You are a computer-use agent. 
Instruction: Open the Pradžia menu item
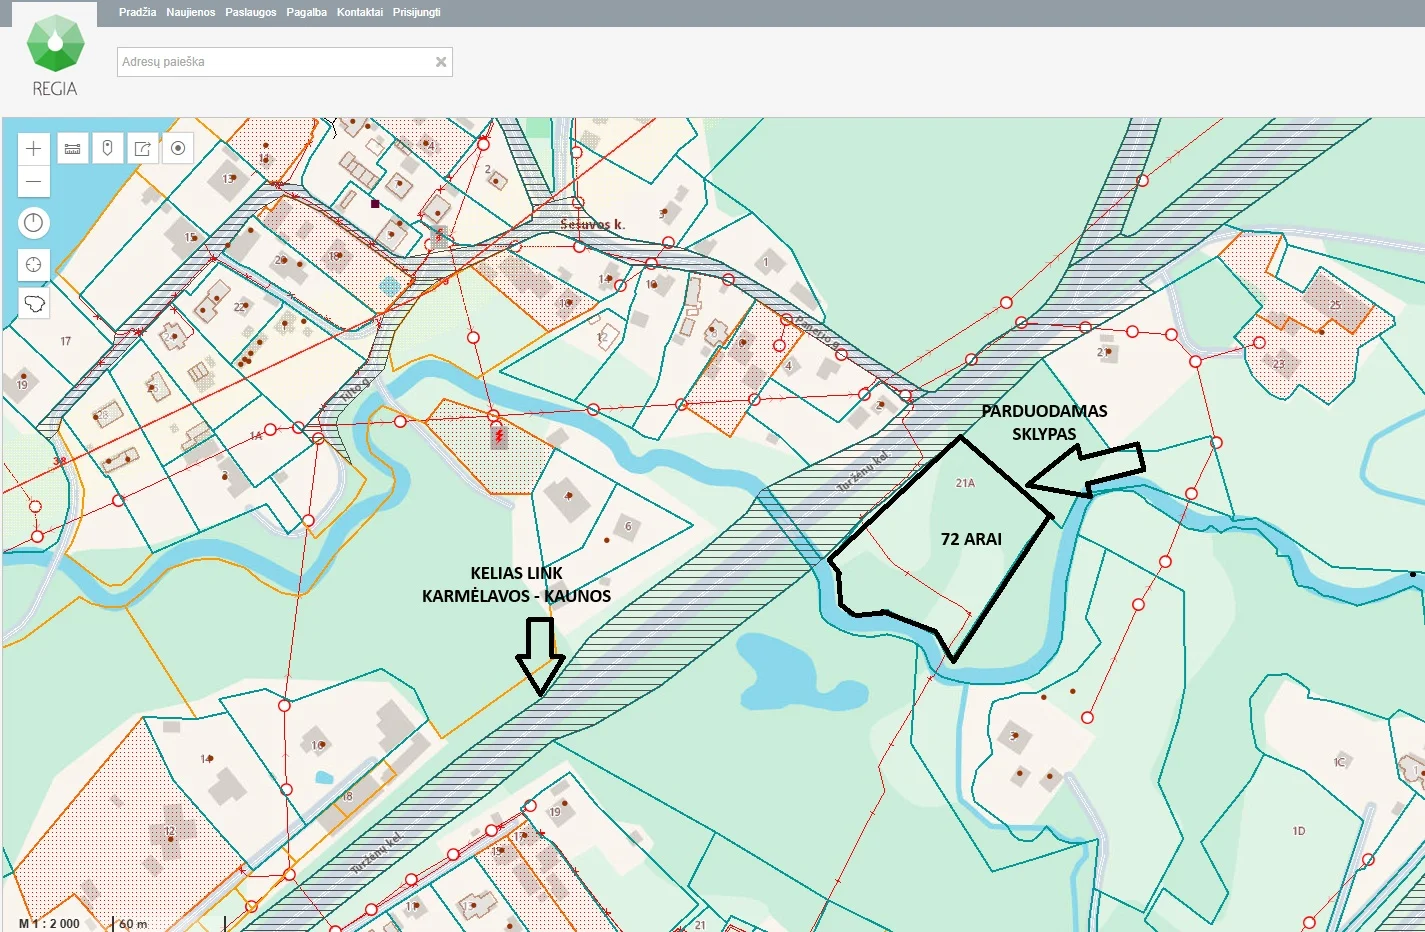138,12
